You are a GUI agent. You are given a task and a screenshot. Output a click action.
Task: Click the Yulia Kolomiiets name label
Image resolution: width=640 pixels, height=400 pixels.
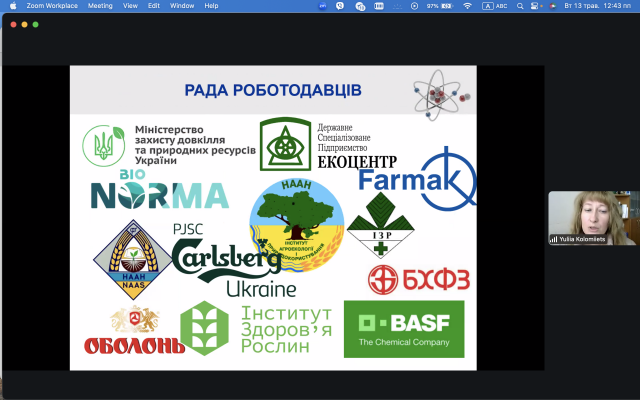(582, 239)
